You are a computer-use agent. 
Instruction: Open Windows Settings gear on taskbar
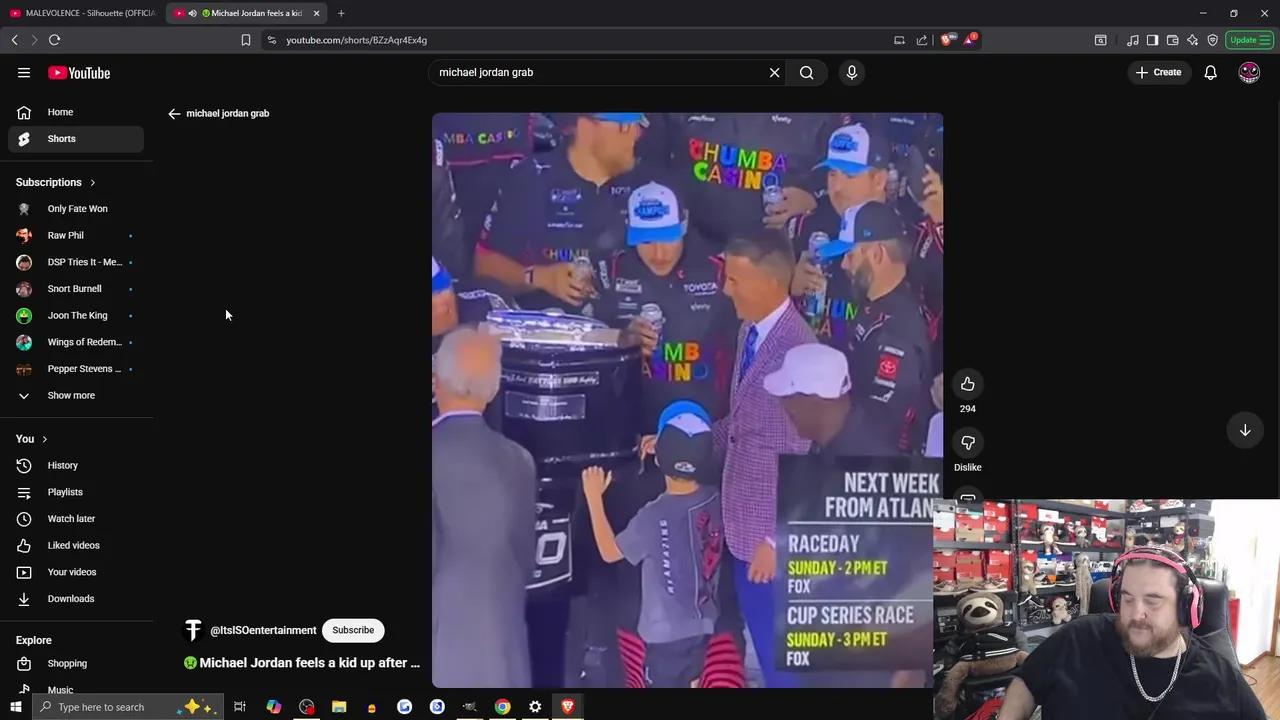click(535, 707)
